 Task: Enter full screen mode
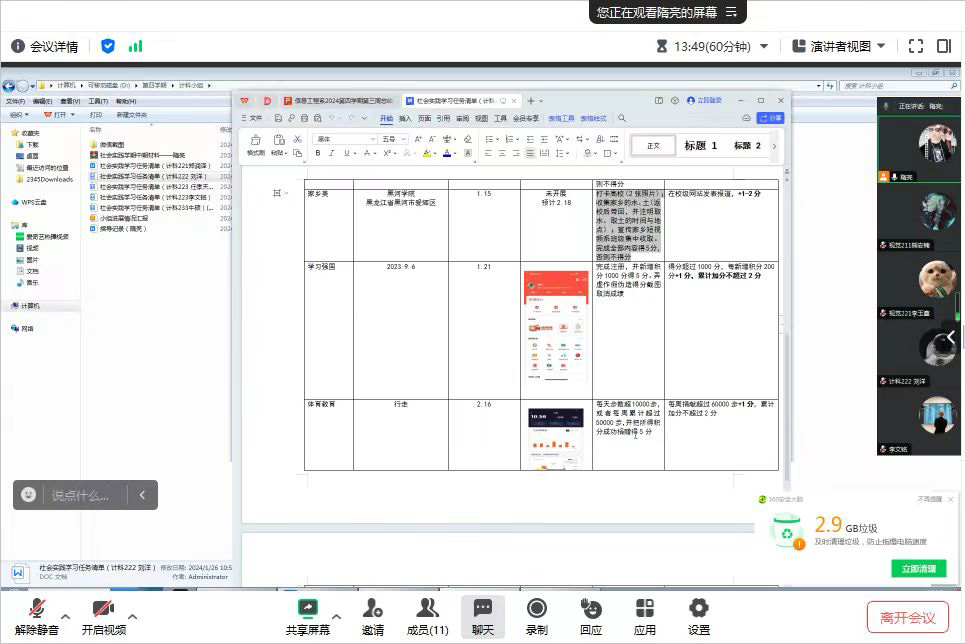(x=916, y=46)
